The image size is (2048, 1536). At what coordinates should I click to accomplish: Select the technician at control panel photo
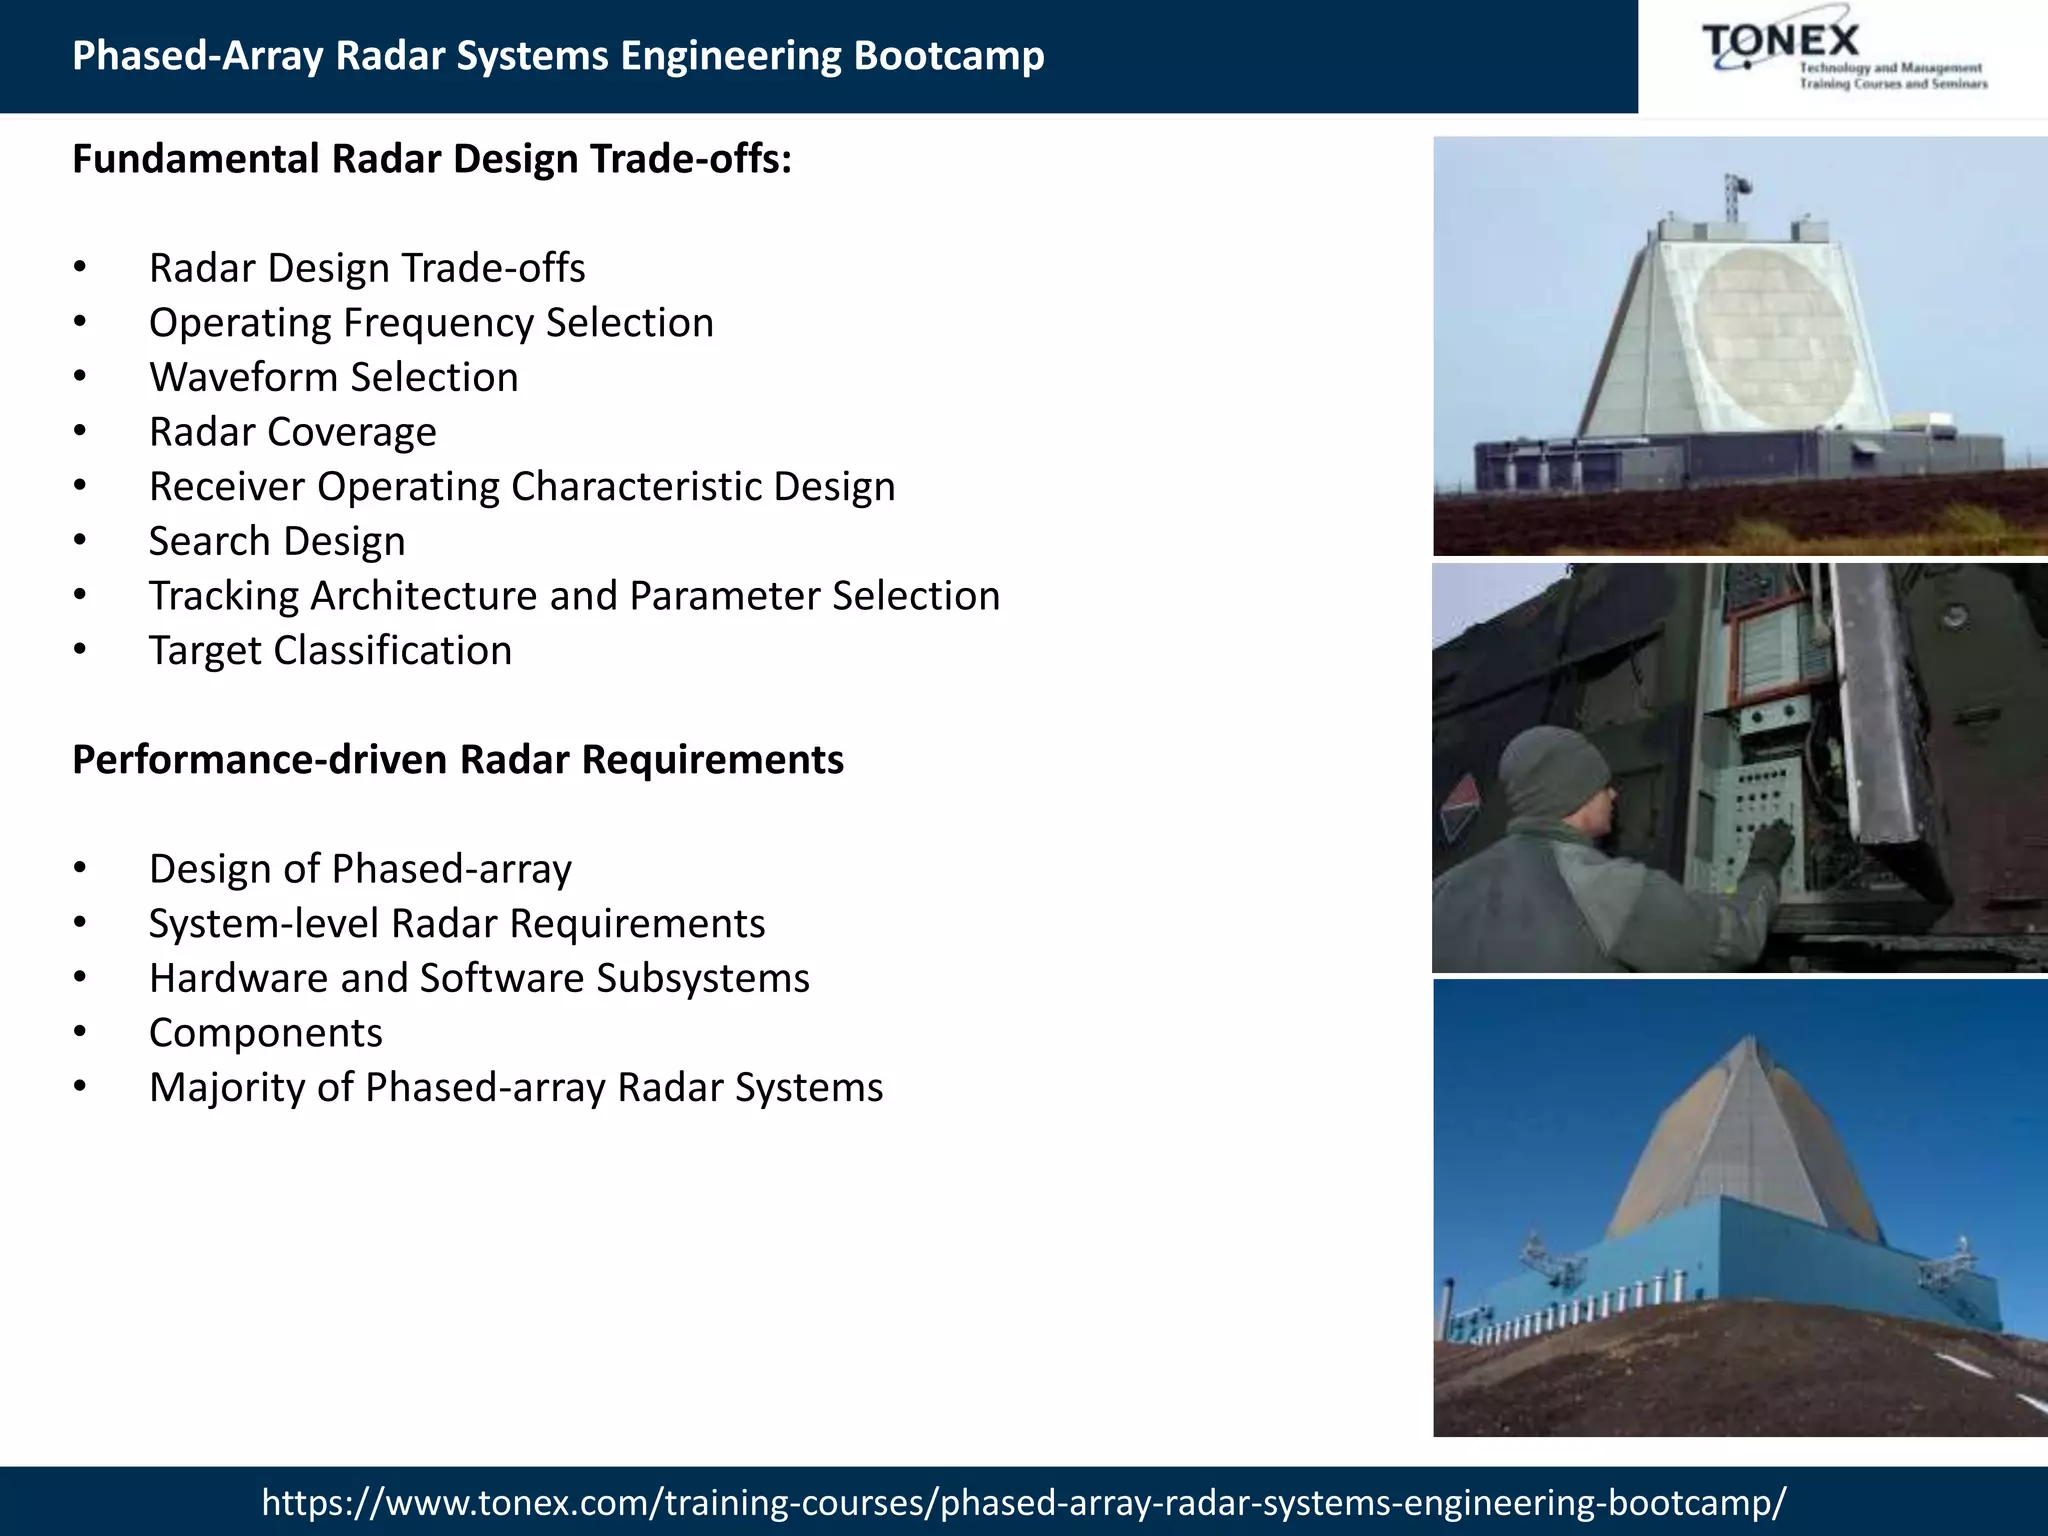[x=1739, y=768]
